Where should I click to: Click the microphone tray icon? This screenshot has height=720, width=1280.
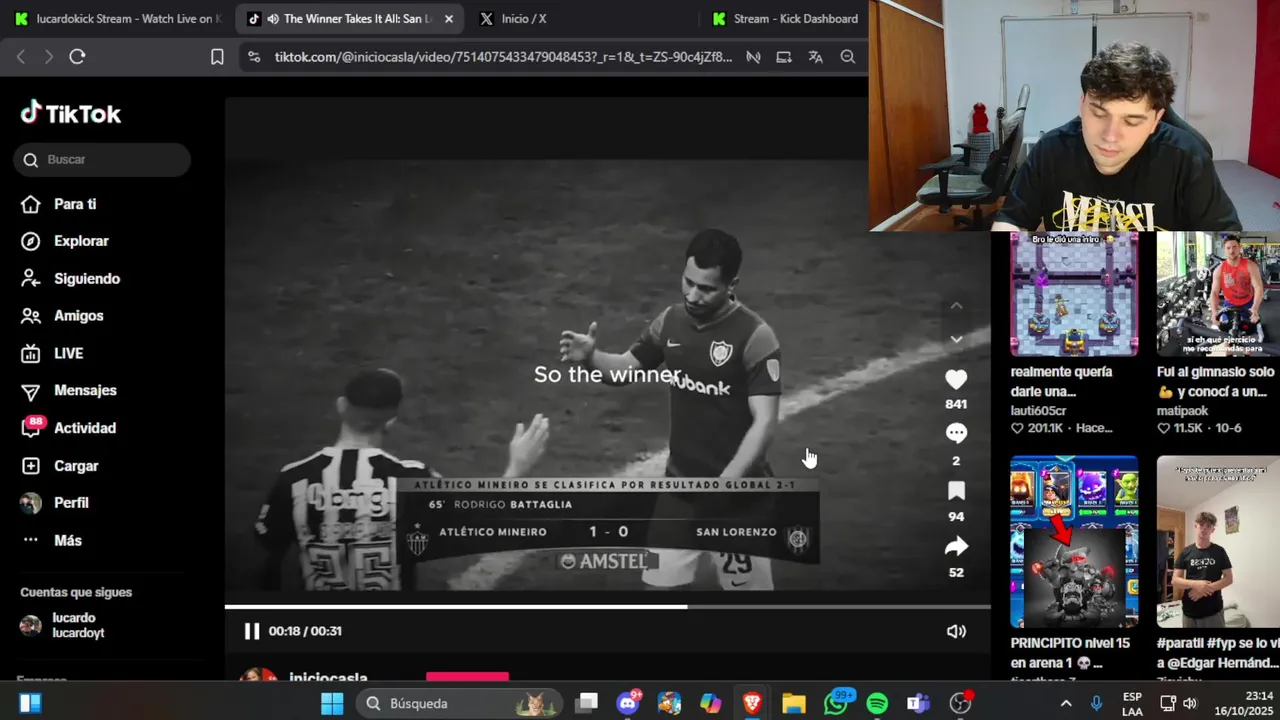point(1097,704)
